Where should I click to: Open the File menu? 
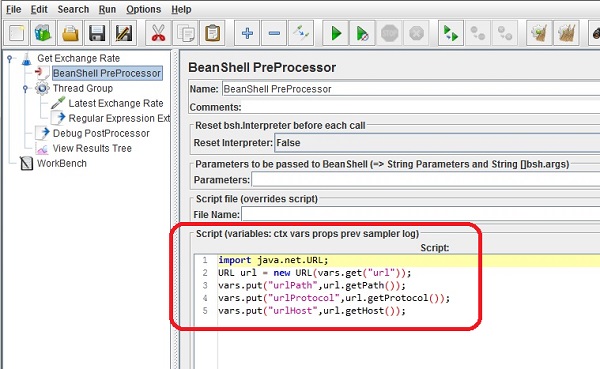coord(13,9)
